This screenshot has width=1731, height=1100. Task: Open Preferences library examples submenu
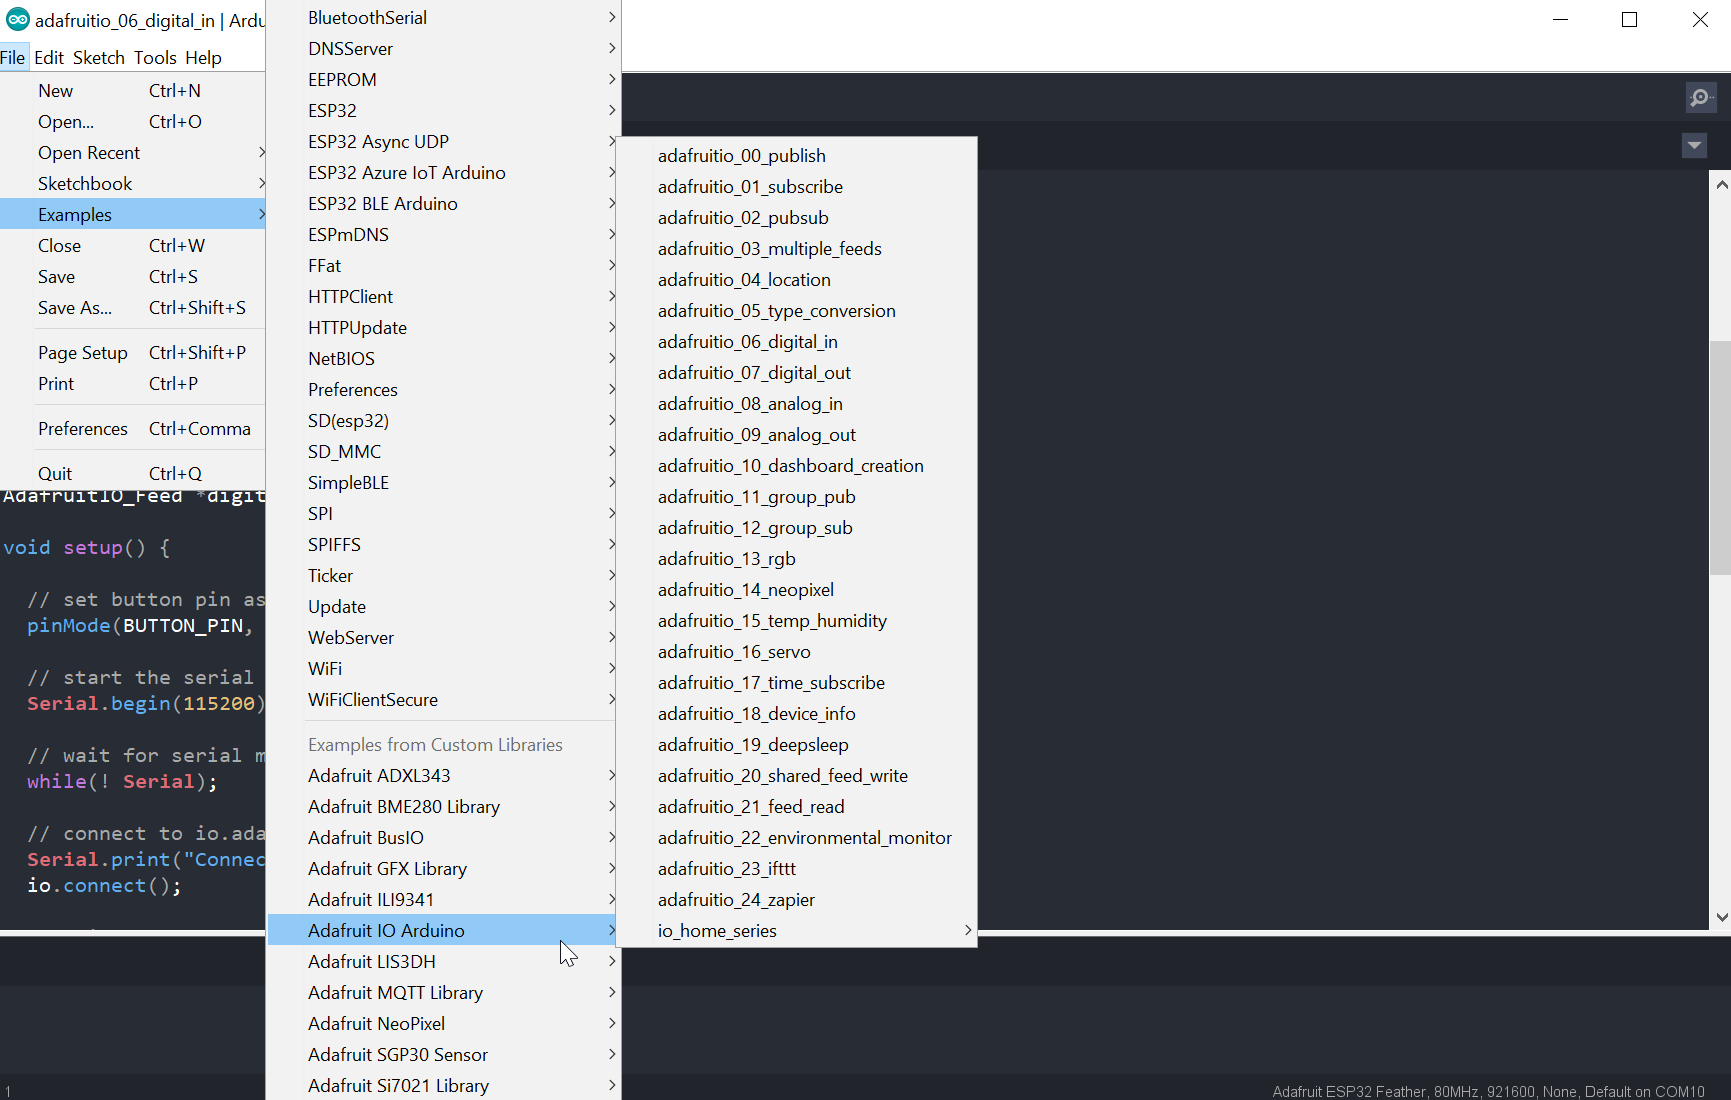[444, 390]
